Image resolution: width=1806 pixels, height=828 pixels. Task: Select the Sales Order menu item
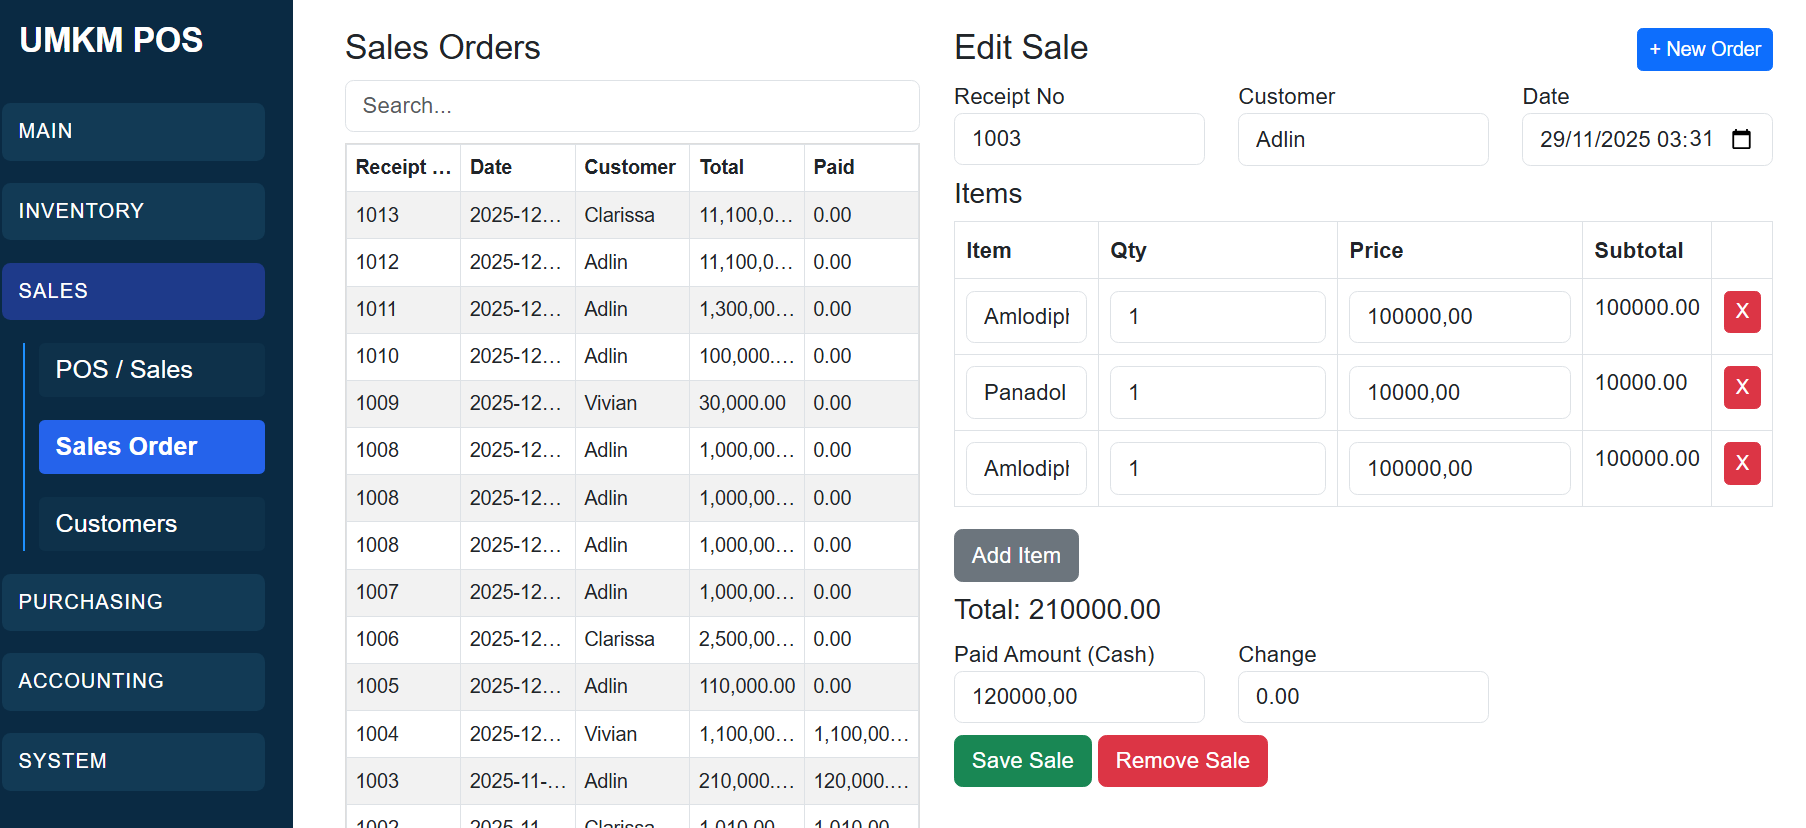pyautogui.click(x=151, y=447)
